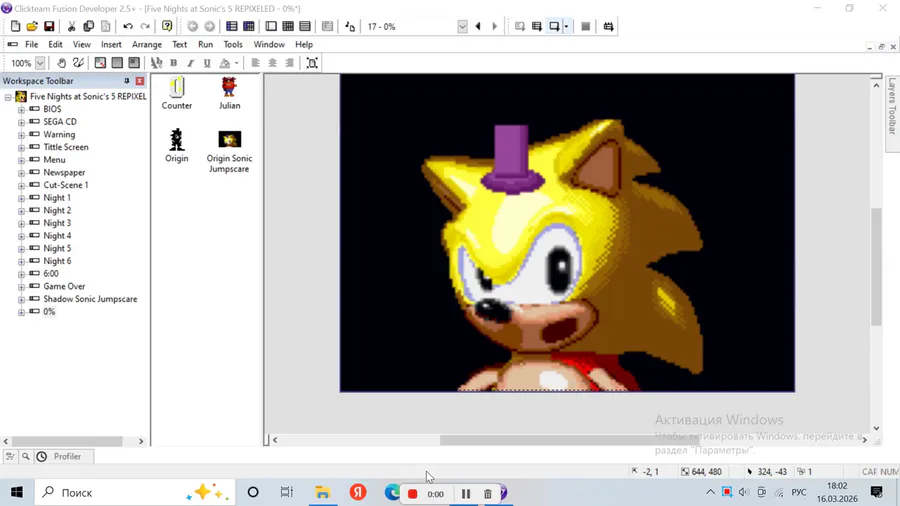Expand the Game Over frame node

click(x=21, y=287)
